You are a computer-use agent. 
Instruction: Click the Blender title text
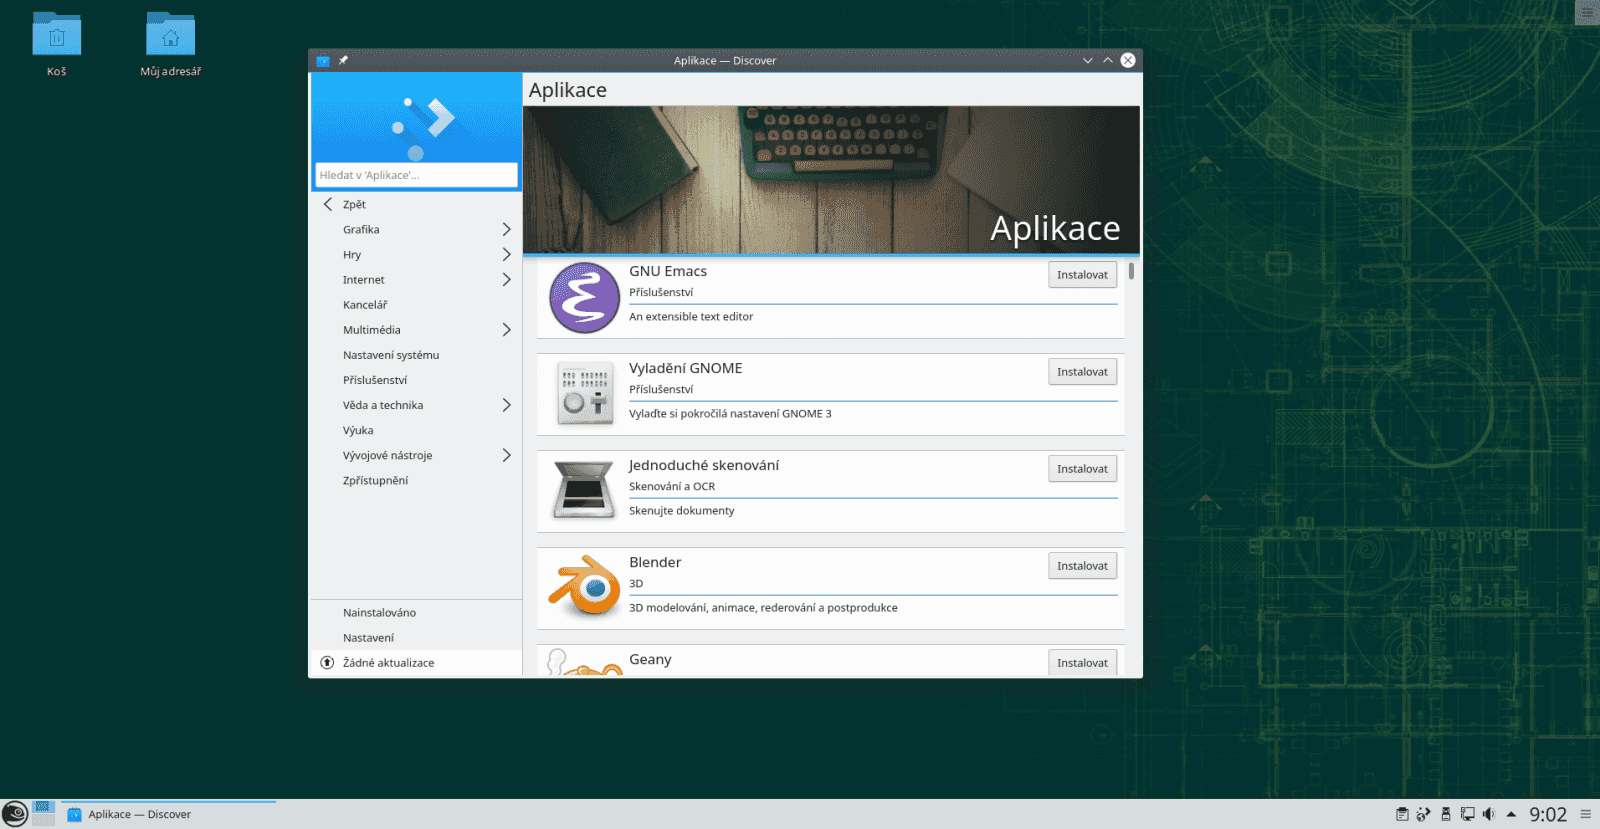click(655, 562)
